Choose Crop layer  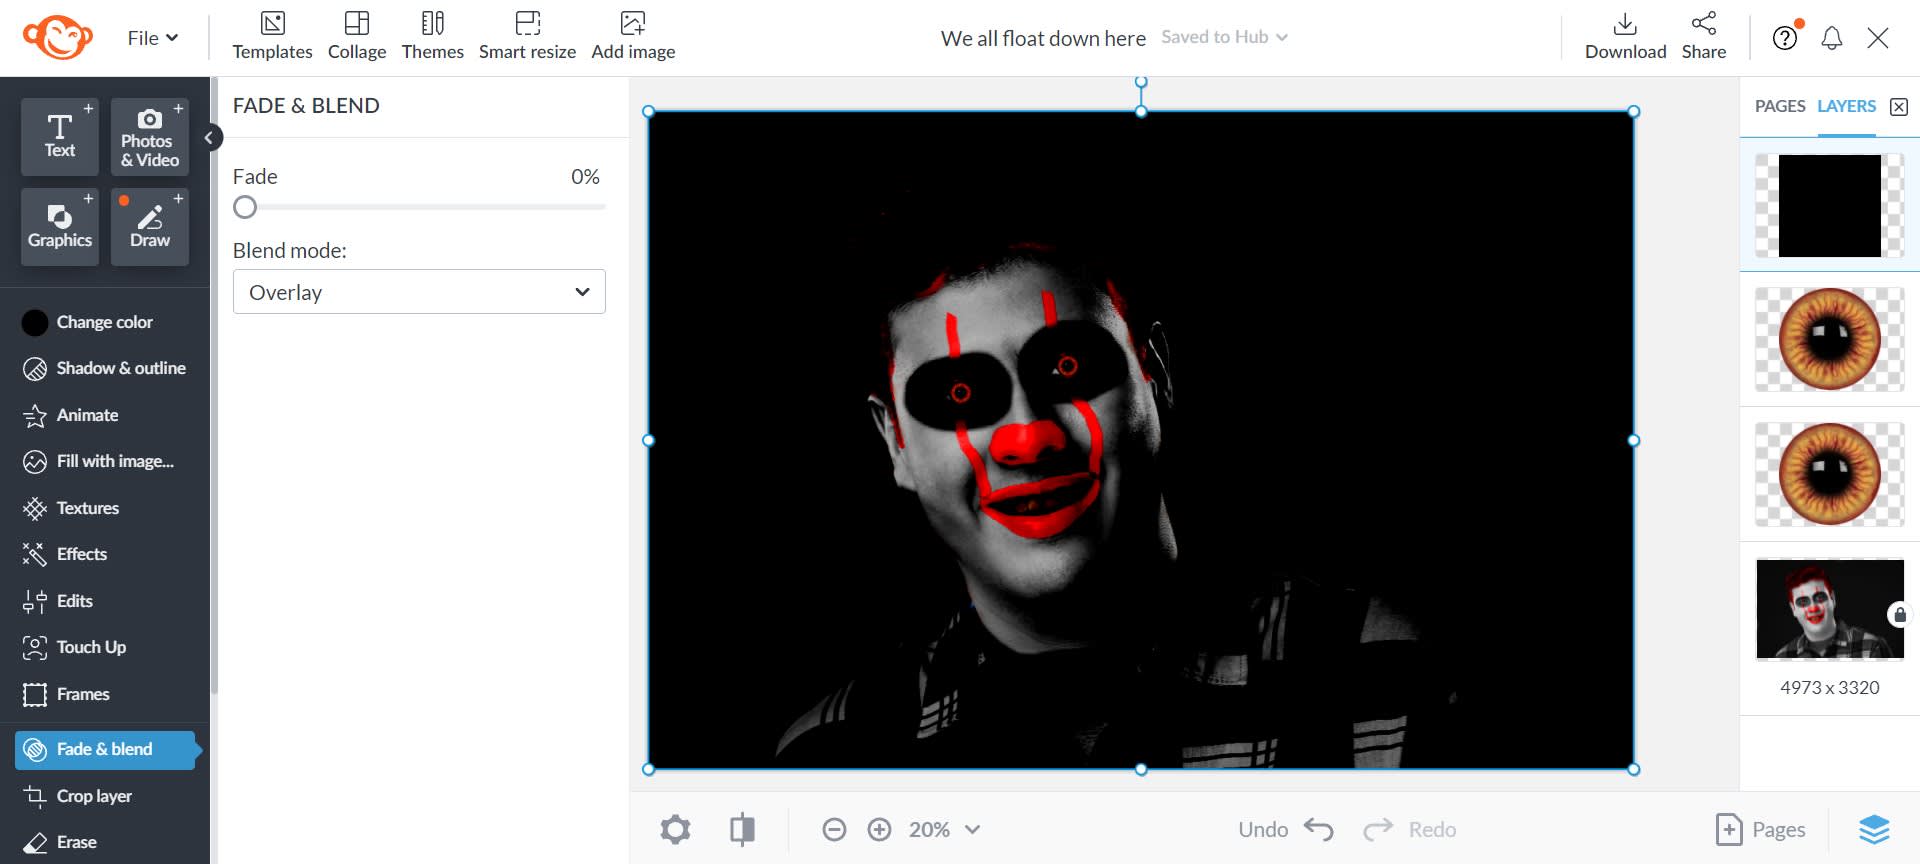pyautogui.click(x=77, y=796)
